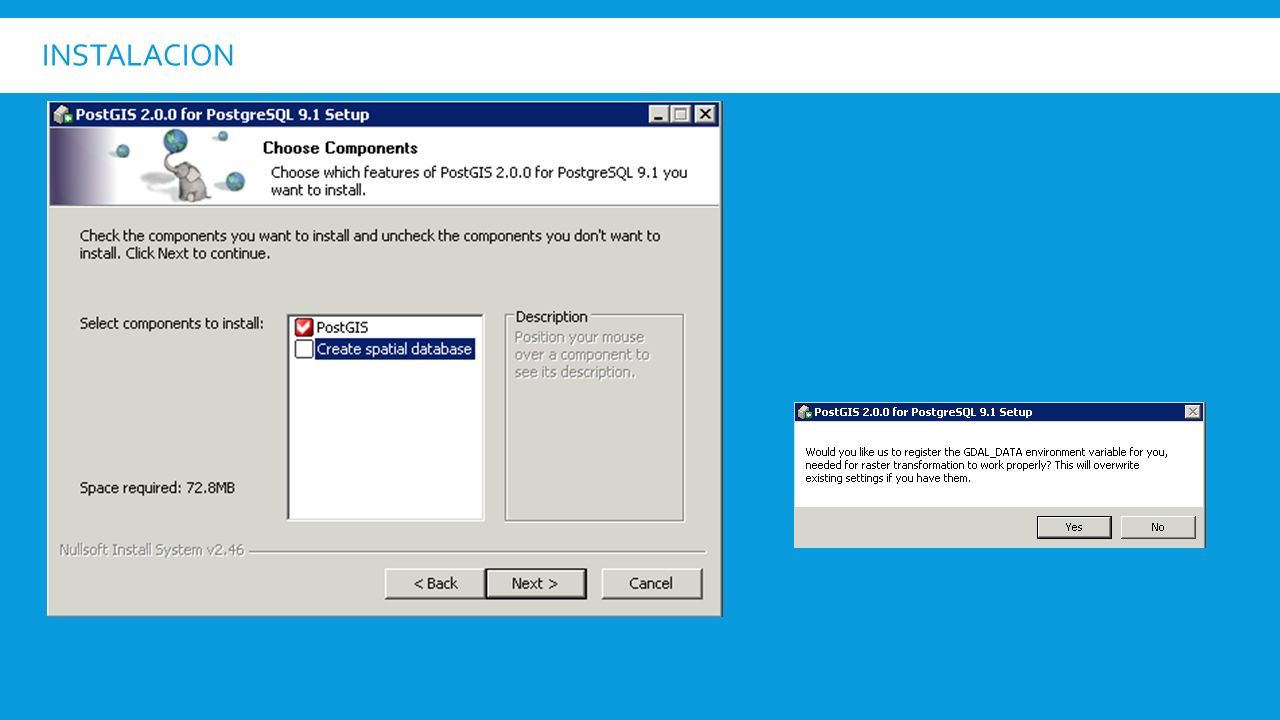Select the PostGIS component label
The width and height of the screenshot is (1280, 720).
tap(342, 327)
